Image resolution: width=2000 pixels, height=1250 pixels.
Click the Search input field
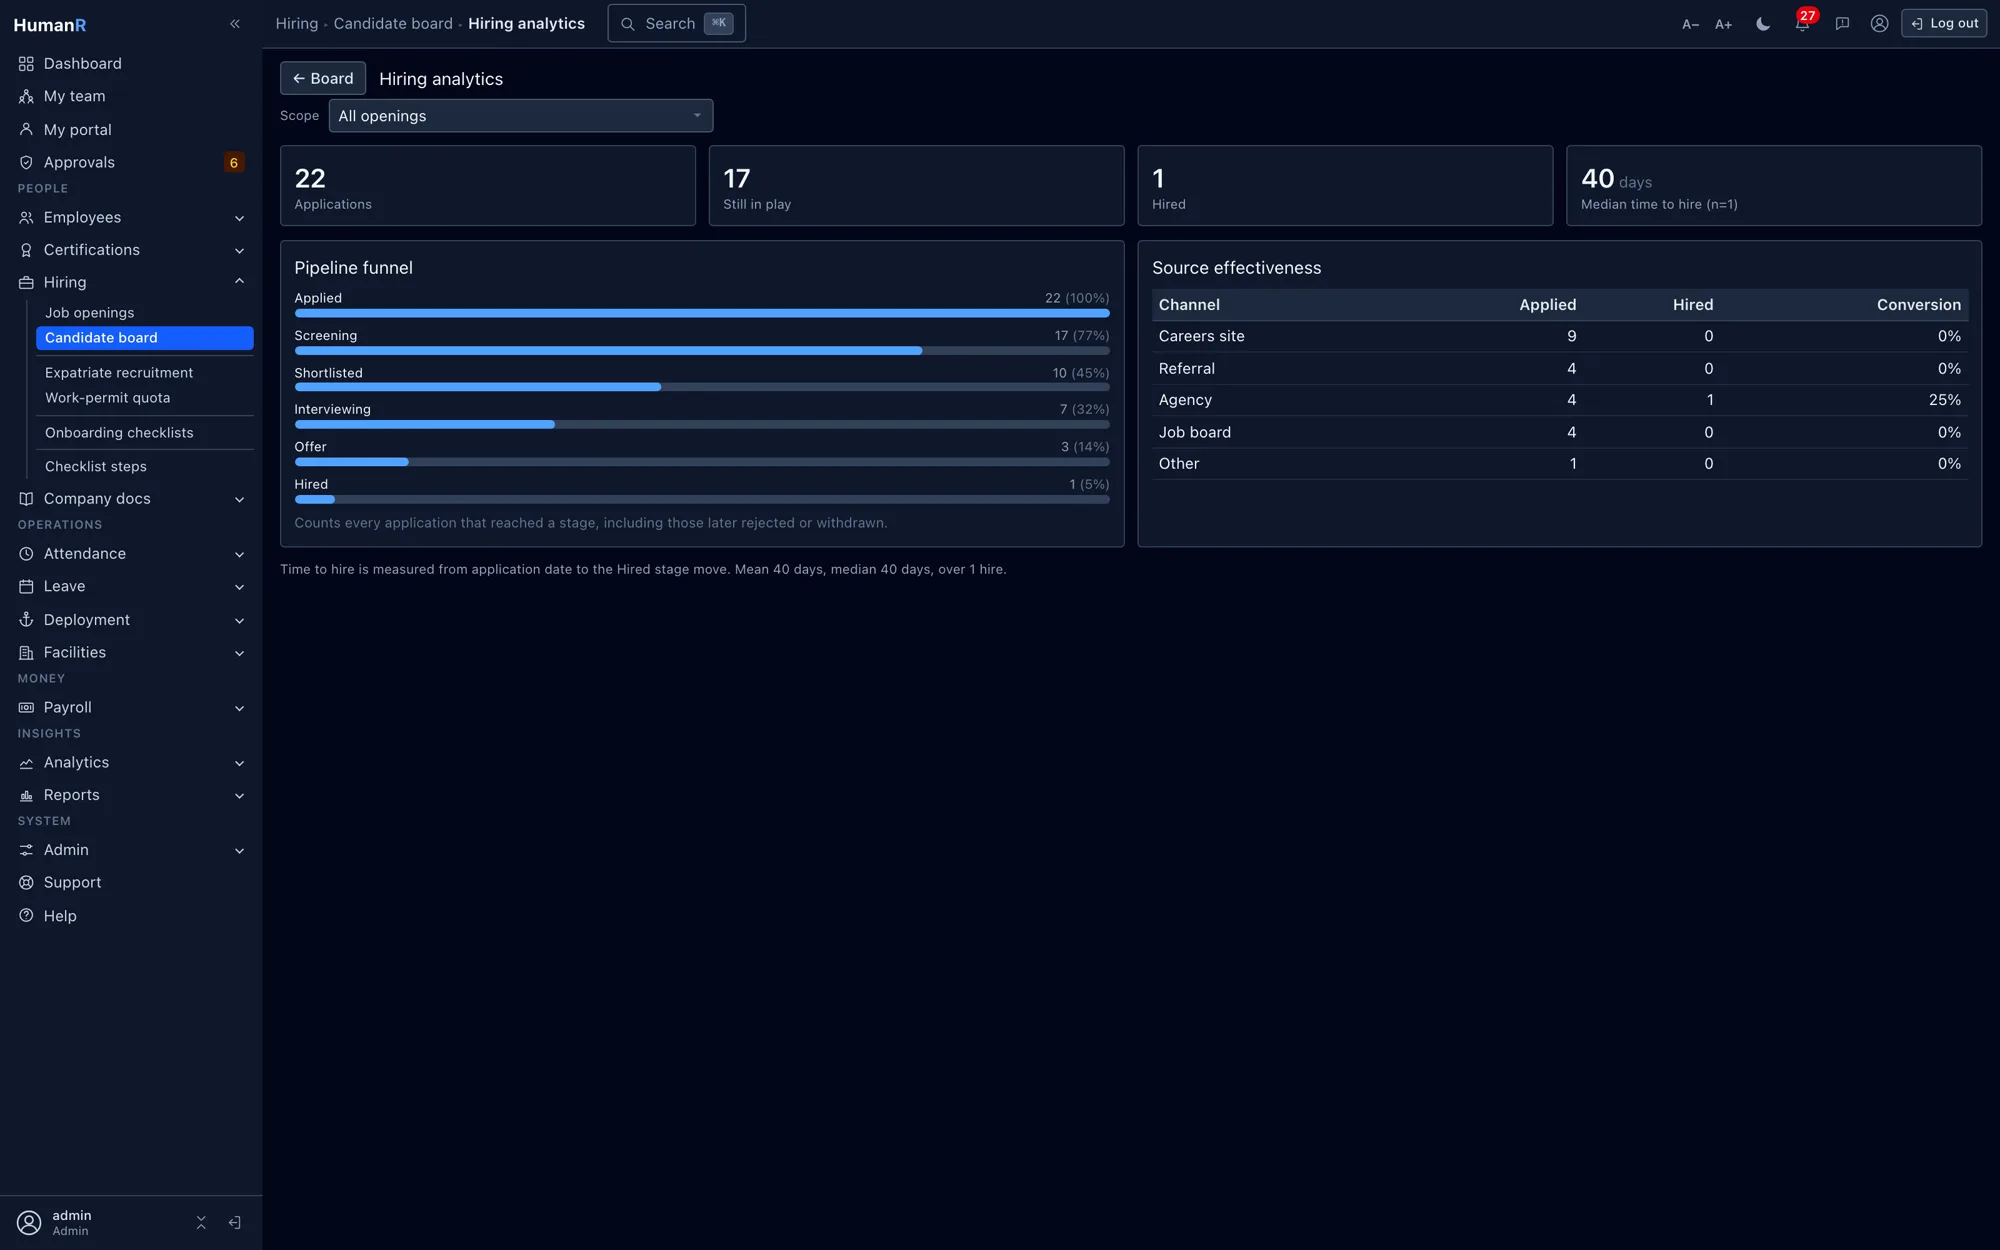pyautogui.click(x=676, y=23)
